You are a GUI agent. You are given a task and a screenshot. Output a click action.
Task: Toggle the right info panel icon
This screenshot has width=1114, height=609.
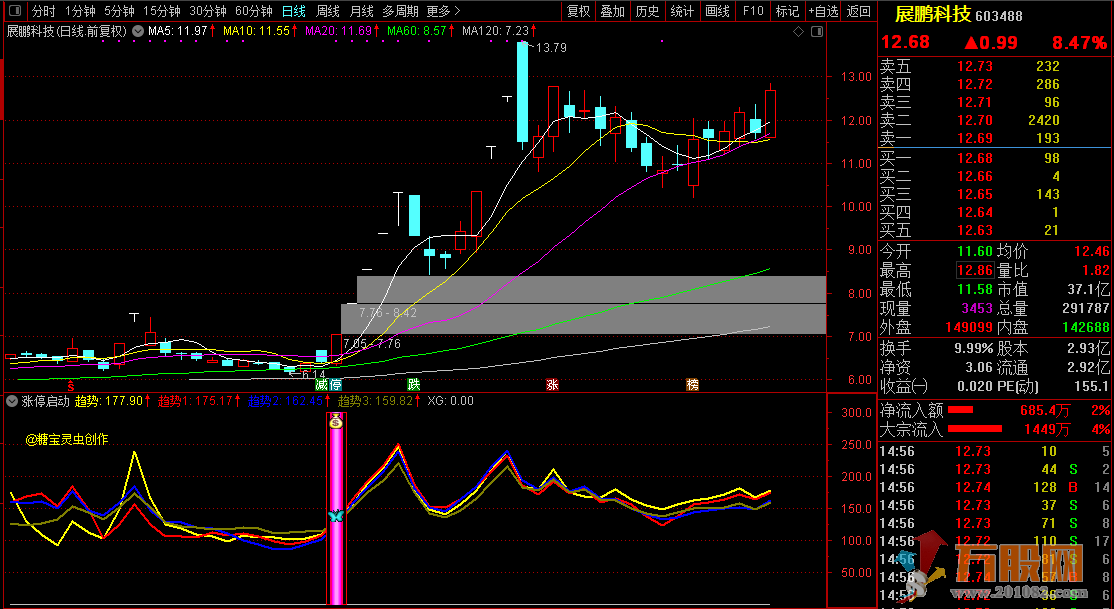click(x=817, y=31)
